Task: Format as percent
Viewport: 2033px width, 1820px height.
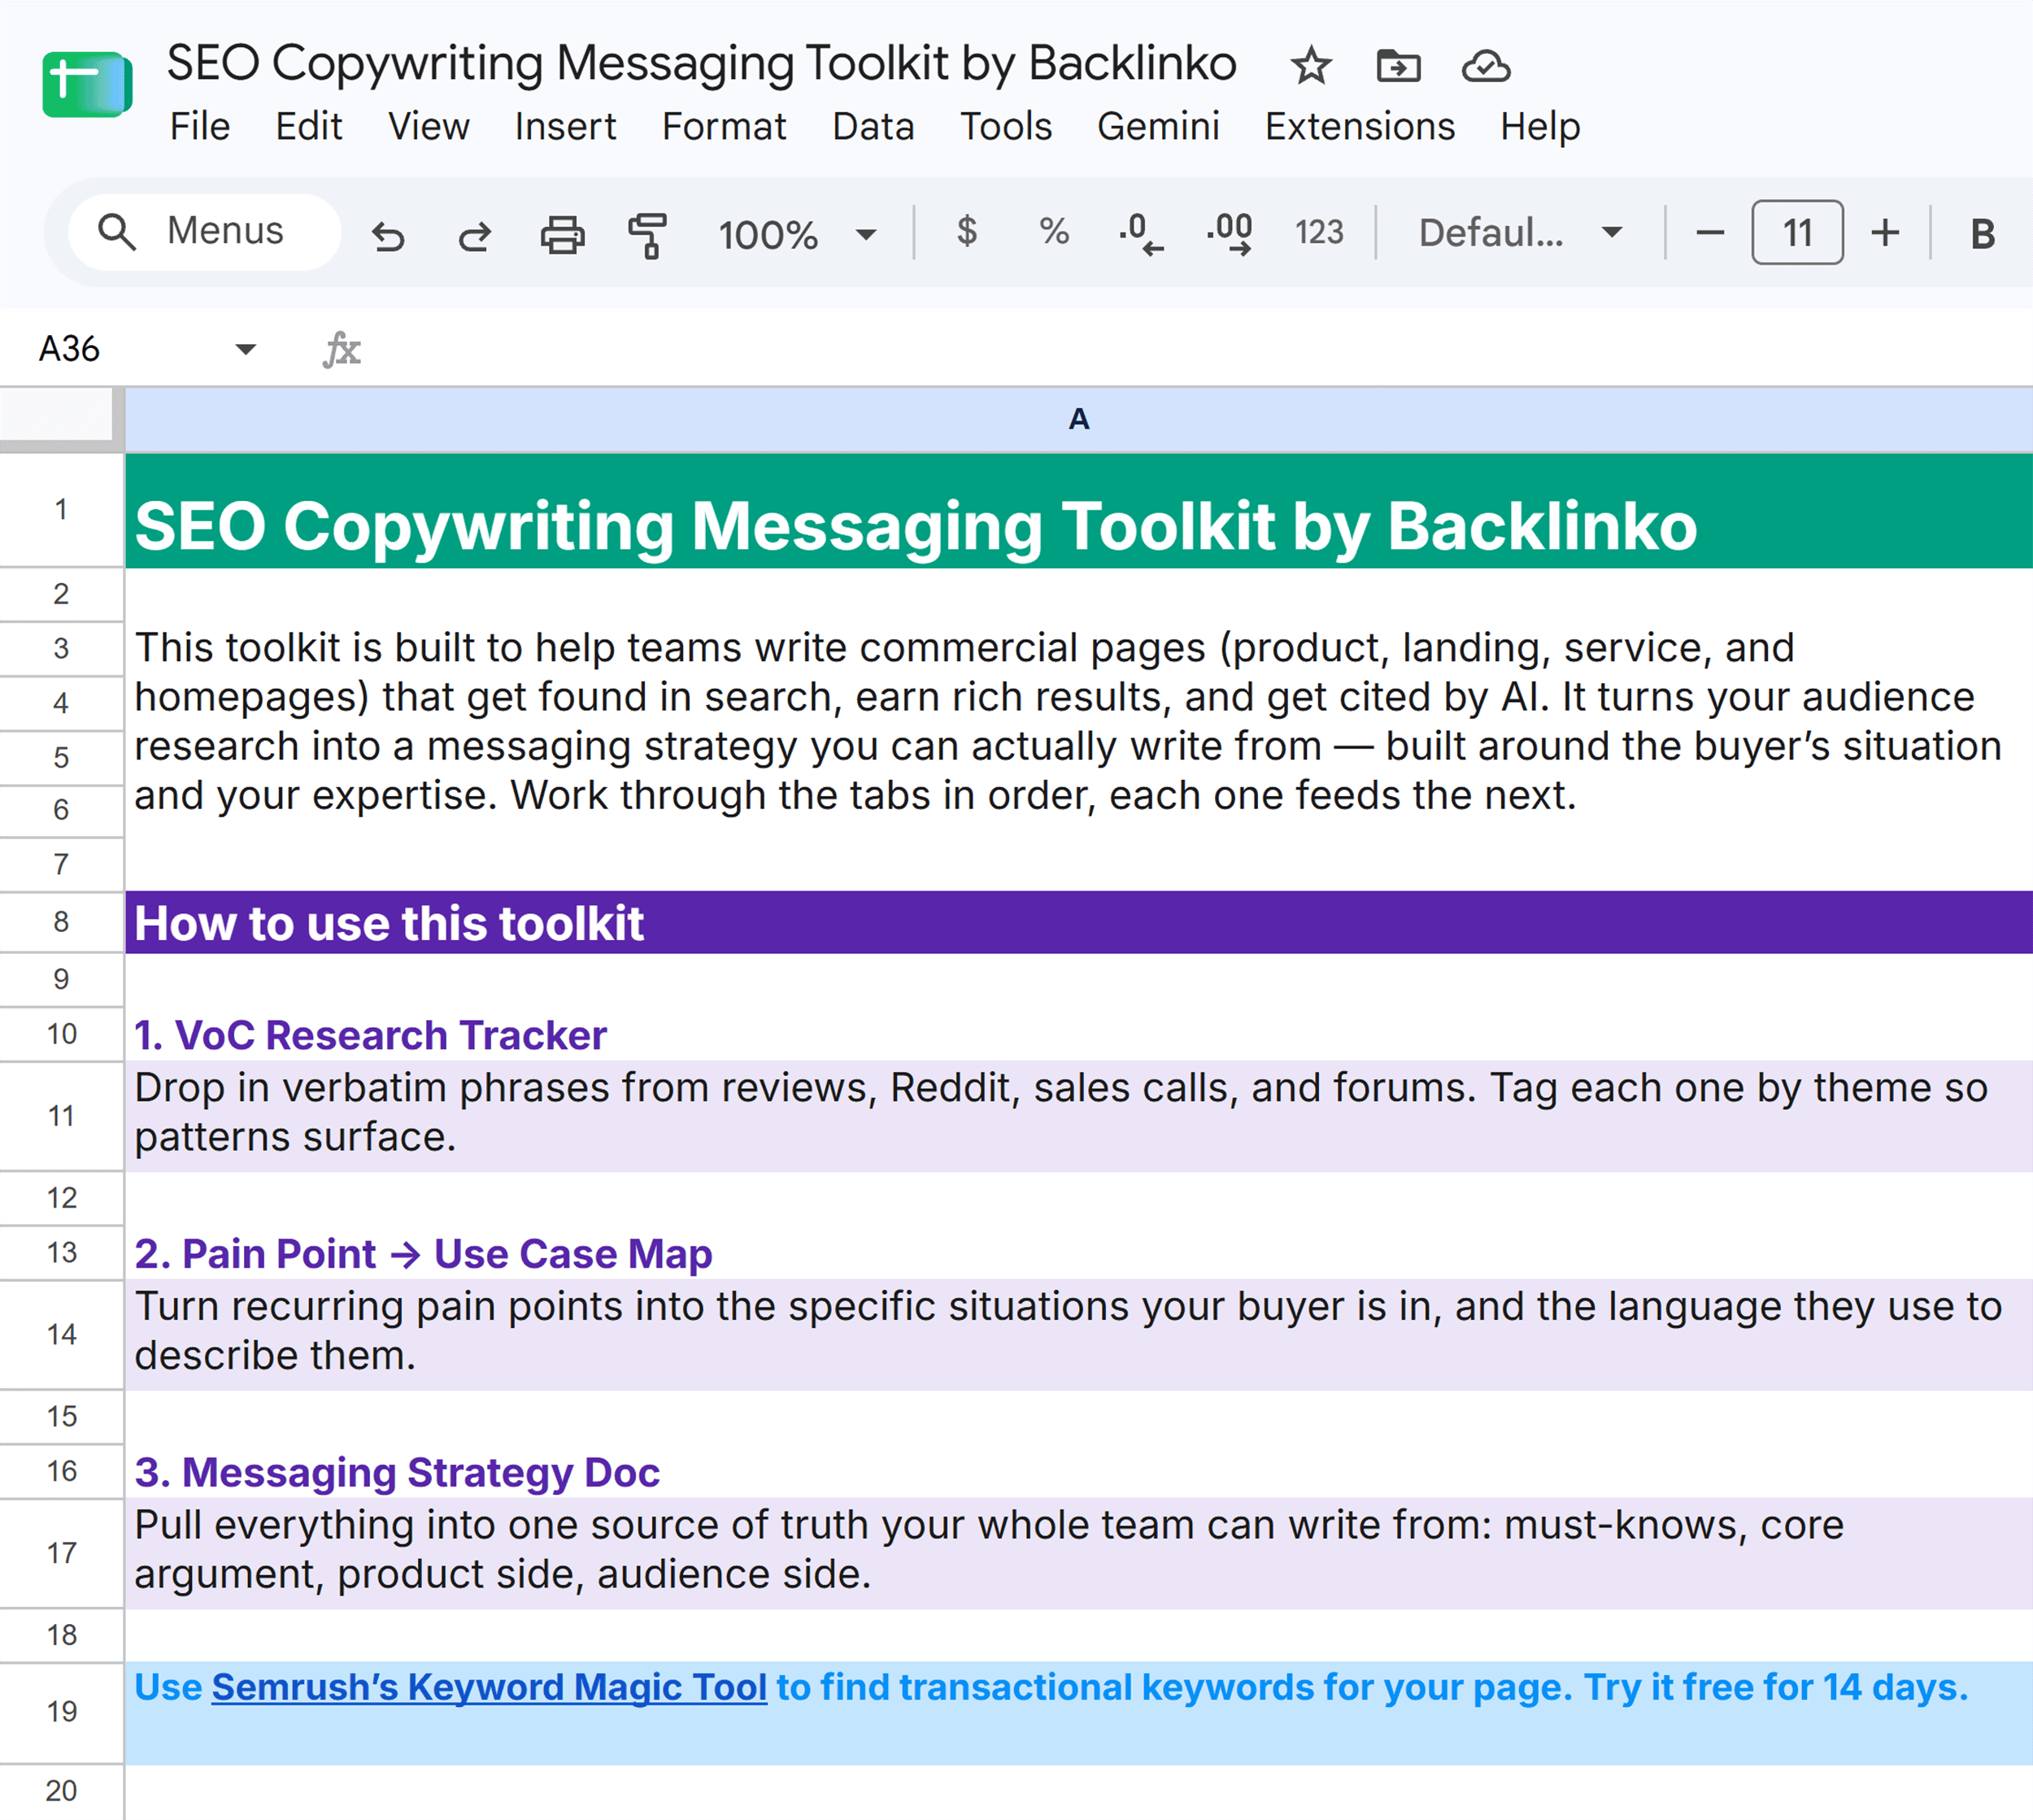Action: click(x=1054, y=232)
